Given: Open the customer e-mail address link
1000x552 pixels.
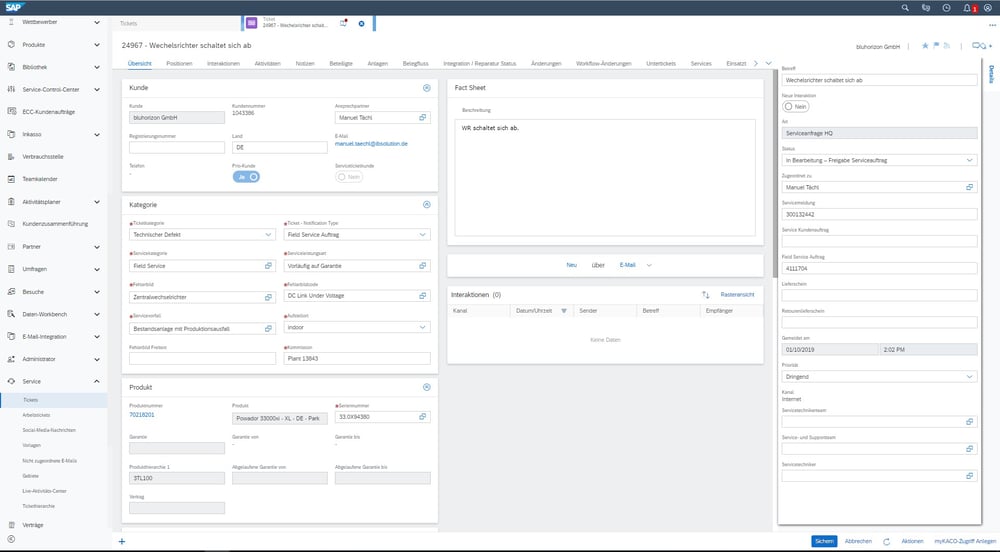Looking at the screenshot, I should pos(371,144).
